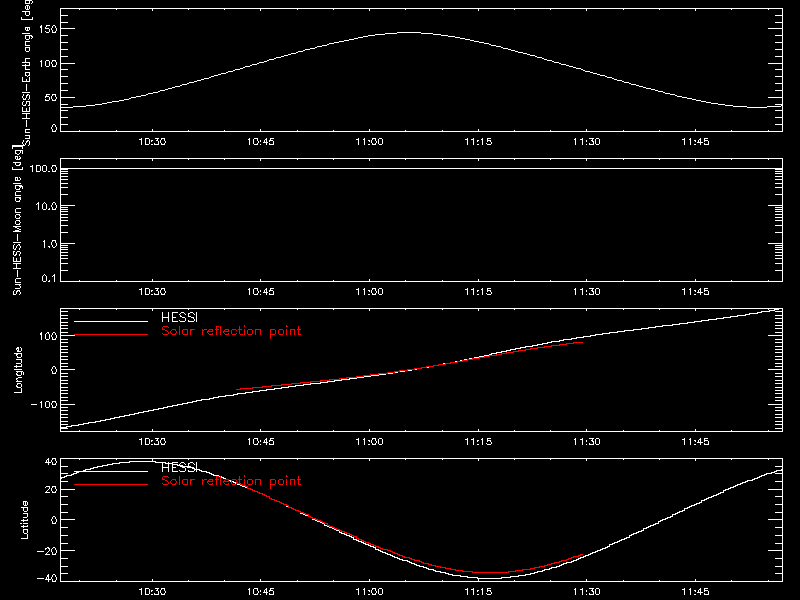Click 10:45 time label under Moon angle plot
Image resolution: width=800 pixels, height=600 pixels.
tap(261, 291)
